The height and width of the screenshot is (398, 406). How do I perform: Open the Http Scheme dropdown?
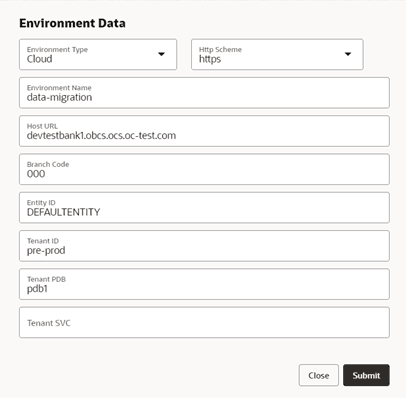(277, 54)
